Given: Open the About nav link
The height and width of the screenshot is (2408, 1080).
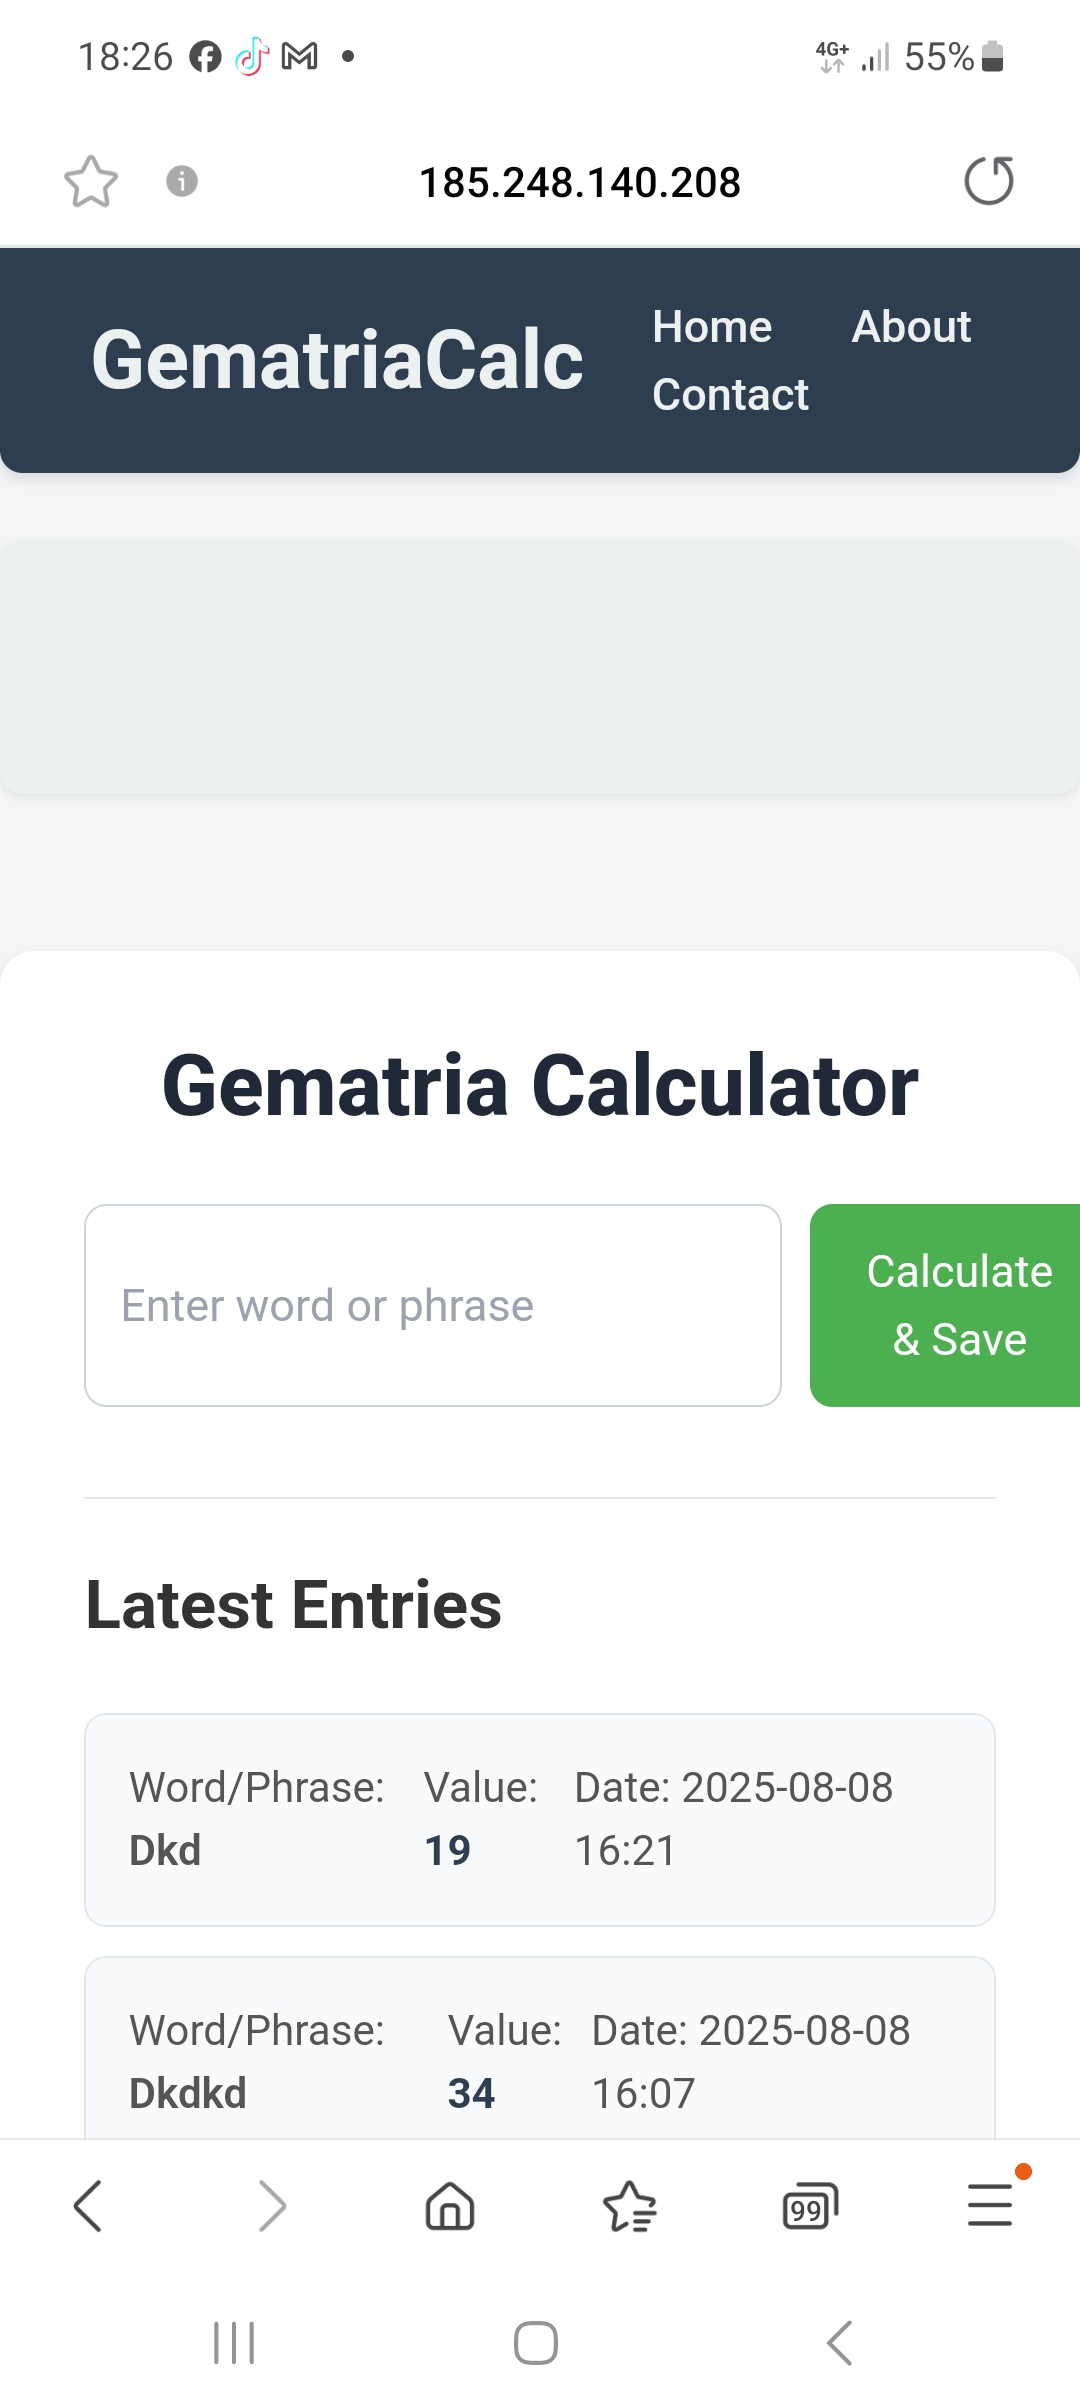Looking at the screenshot, I should (x=911, y=327).
